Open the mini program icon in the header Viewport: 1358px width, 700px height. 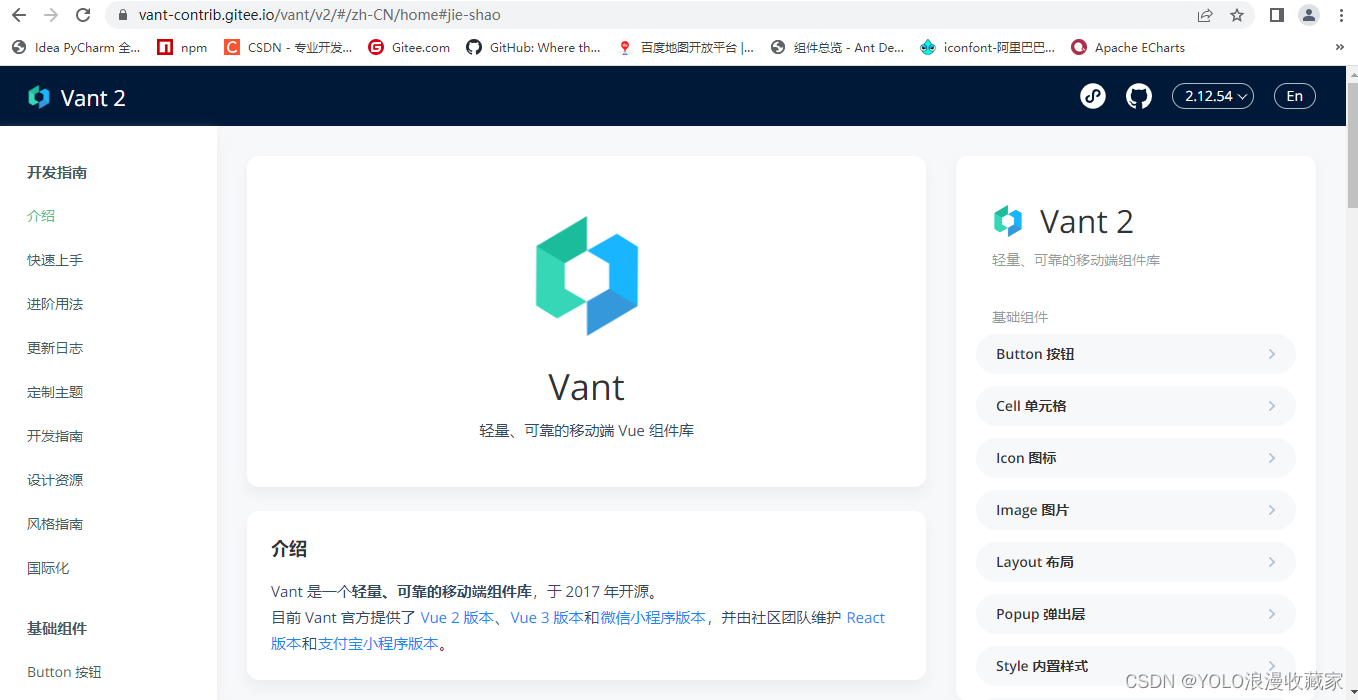coord(1093,96)
